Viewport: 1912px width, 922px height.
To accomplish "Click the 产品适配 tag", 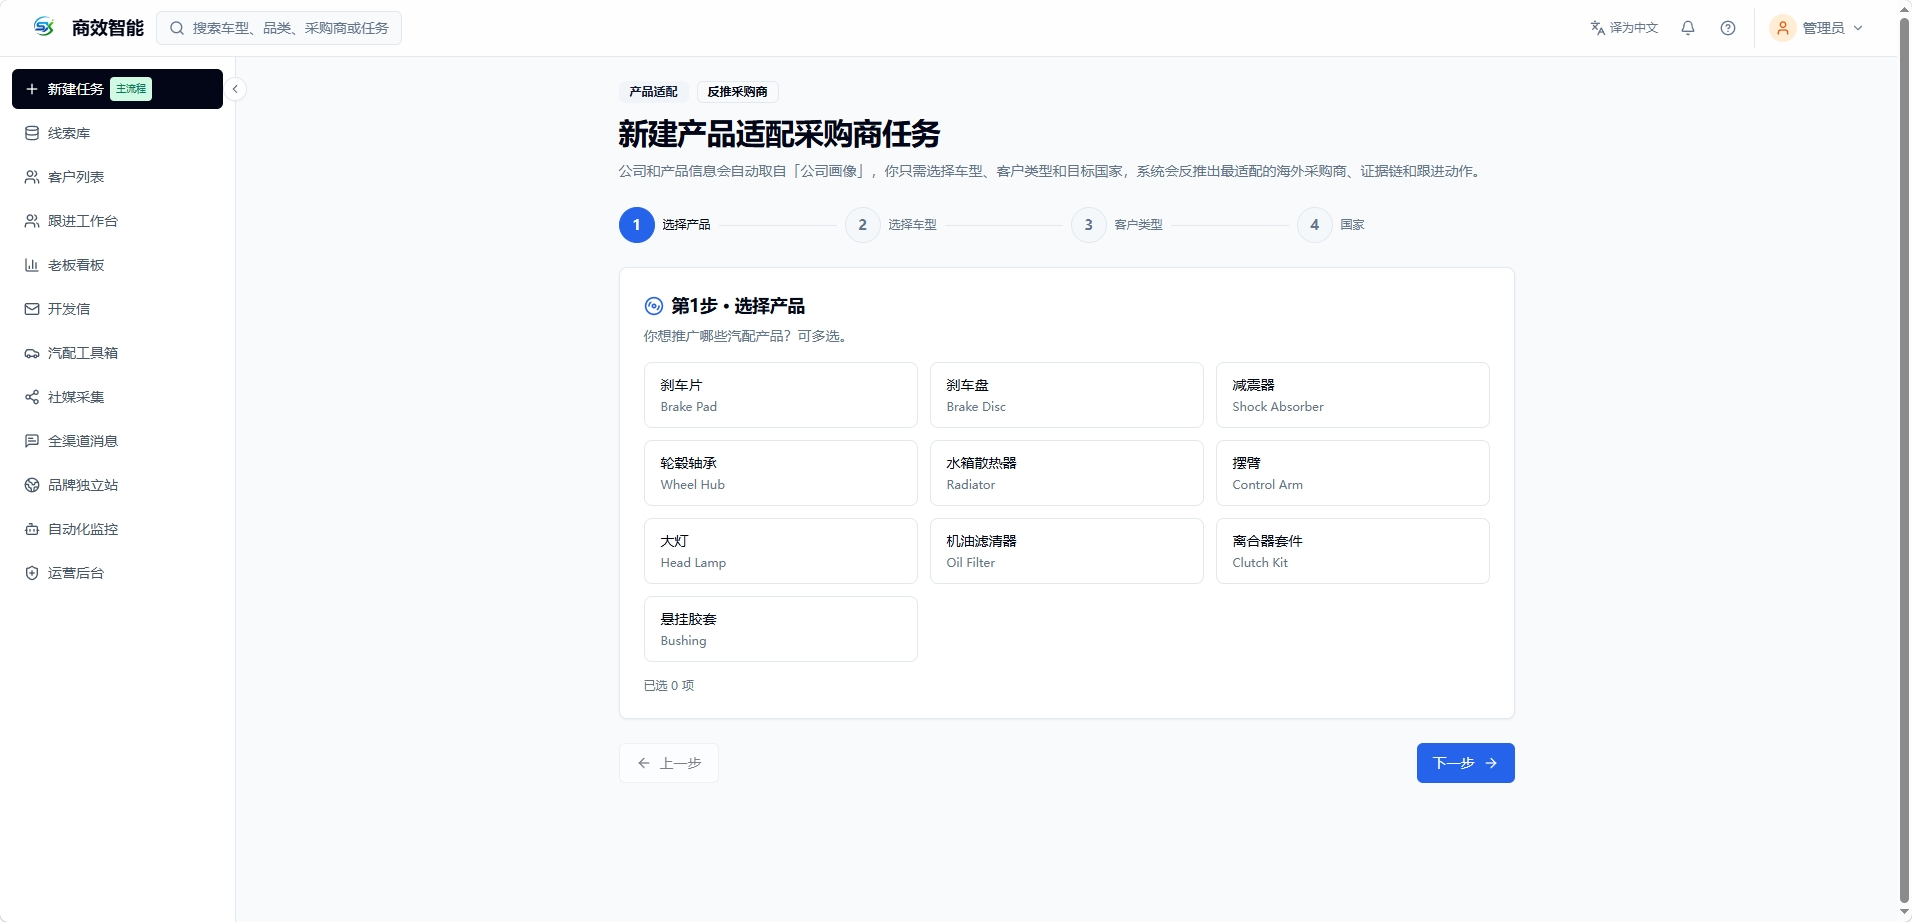I will pos(653,92).
